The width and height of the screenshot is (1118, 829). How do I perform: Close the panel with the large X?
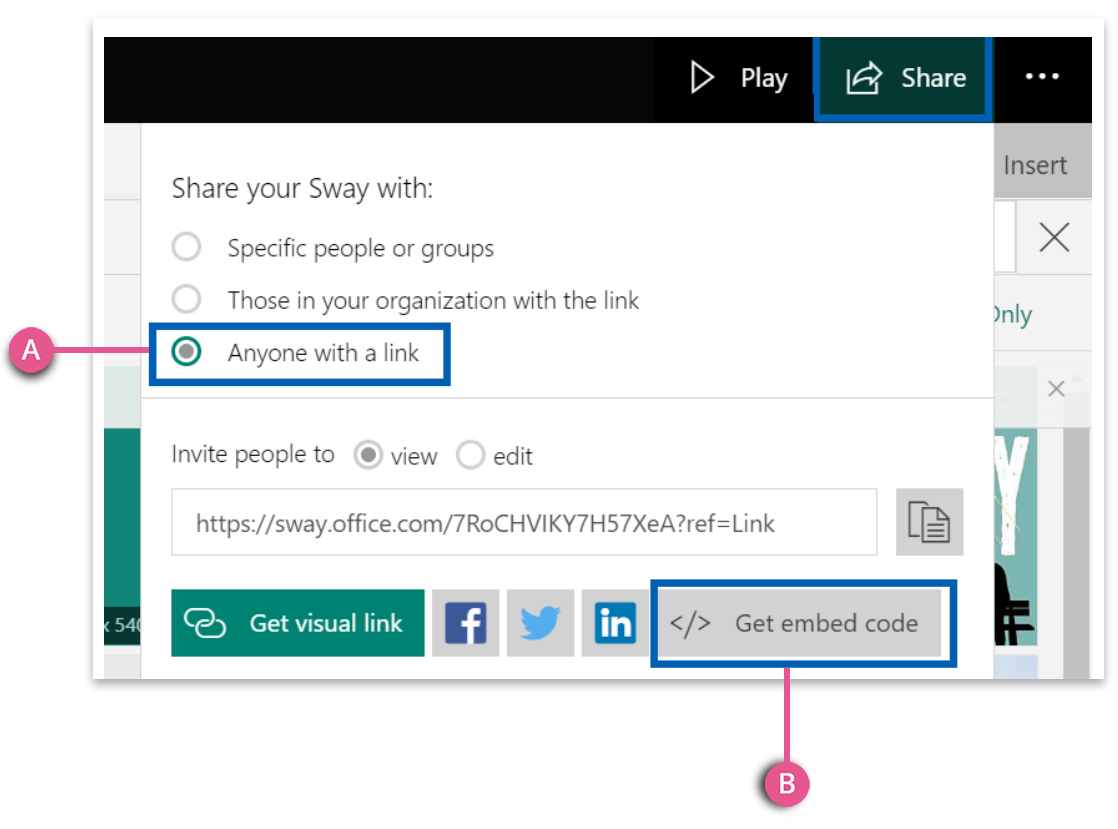click(x=1054, y=237)
